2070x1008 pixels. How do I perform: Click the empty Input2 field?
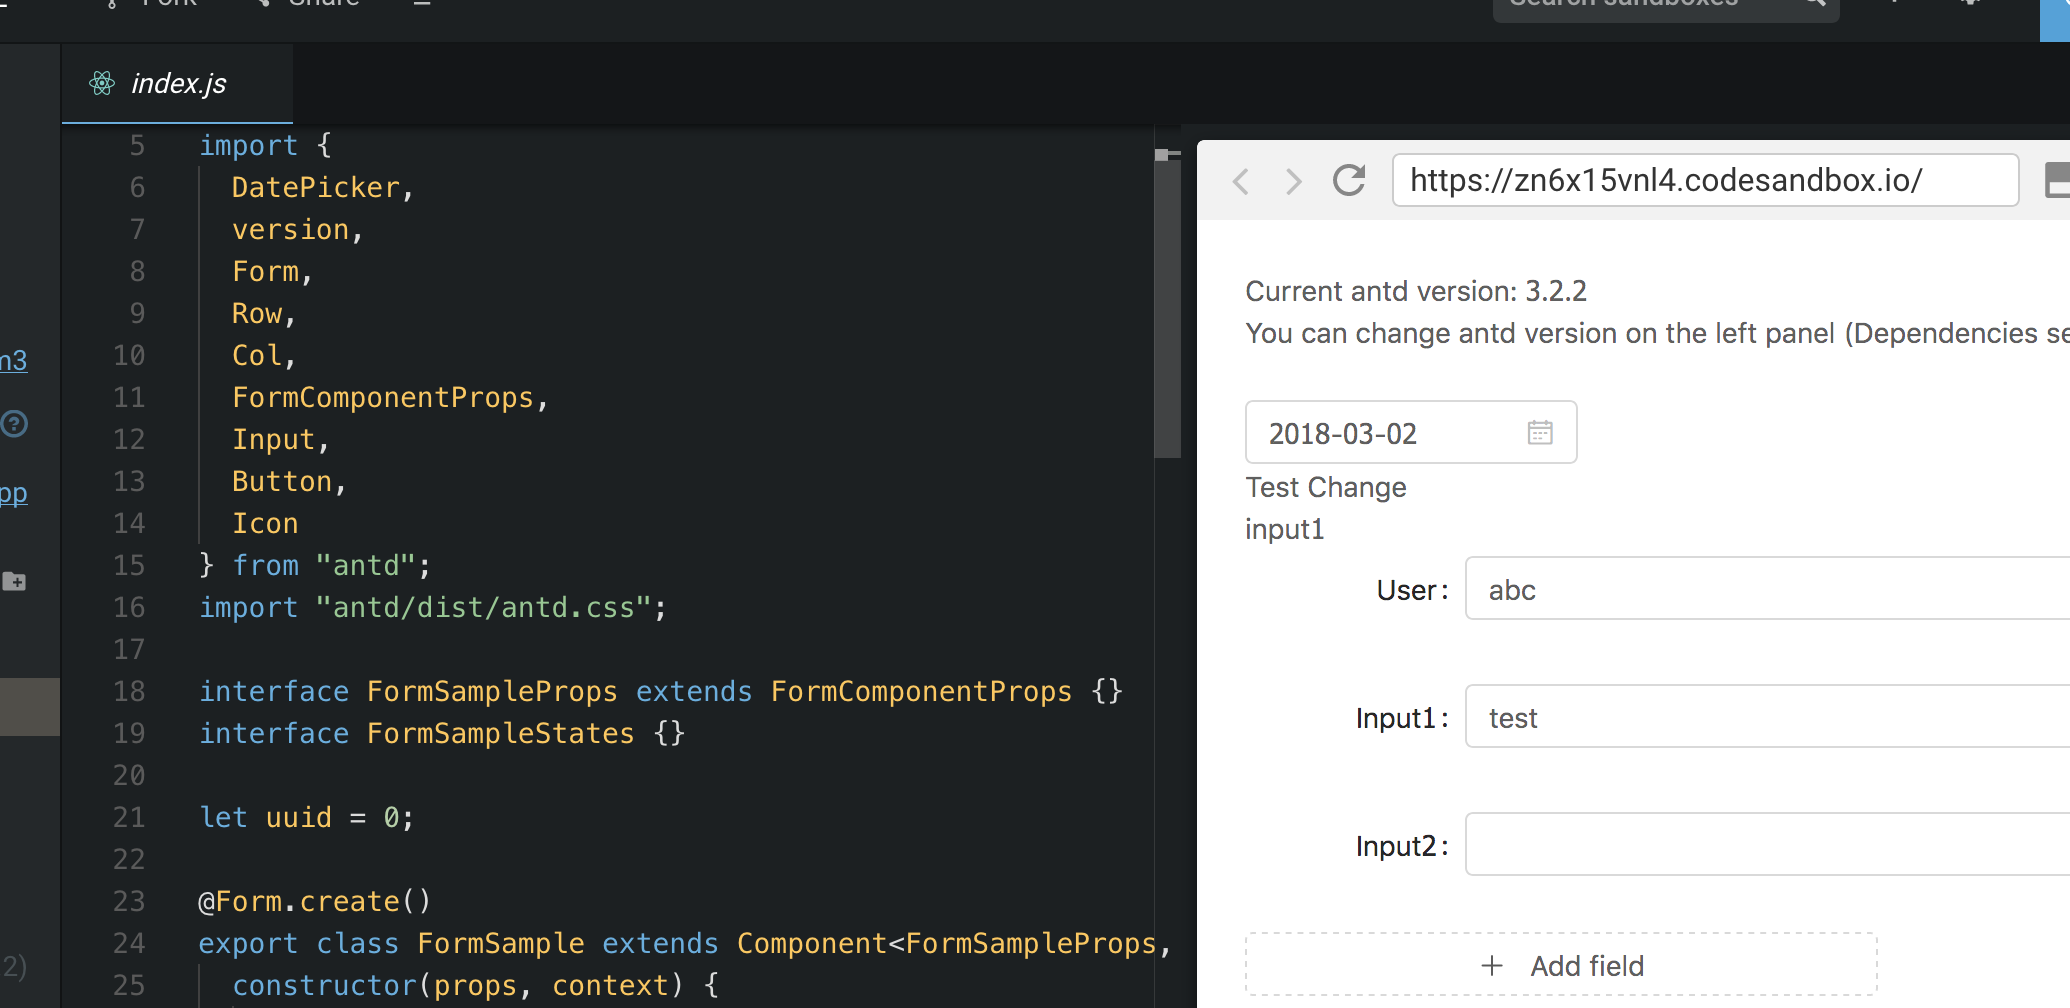coord(1770,844)
